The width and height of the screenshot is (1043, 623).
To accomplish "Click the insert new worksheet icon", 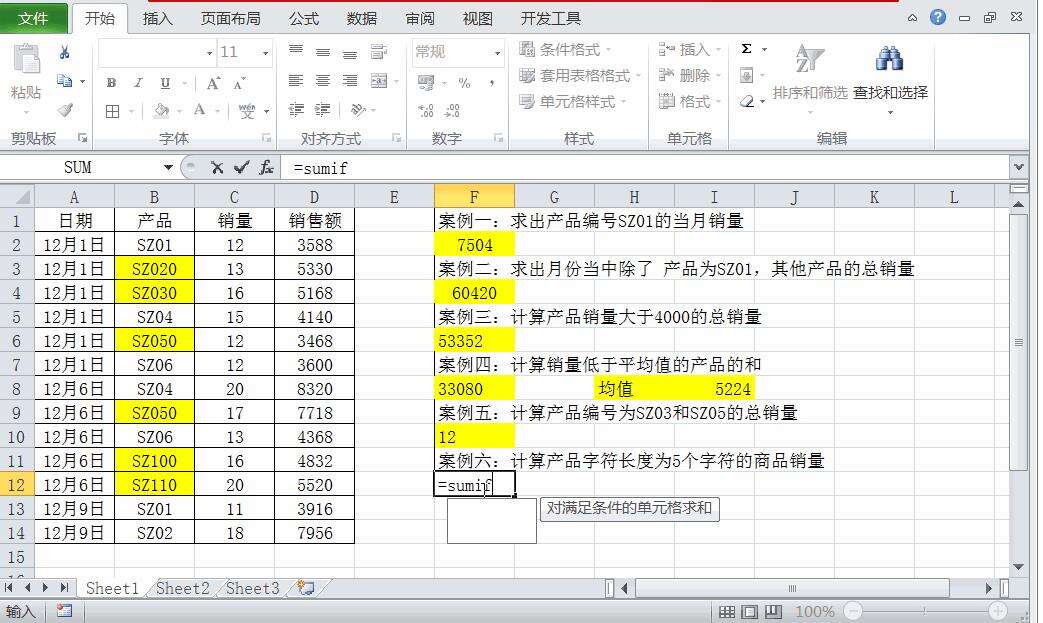I will (305, 588).
